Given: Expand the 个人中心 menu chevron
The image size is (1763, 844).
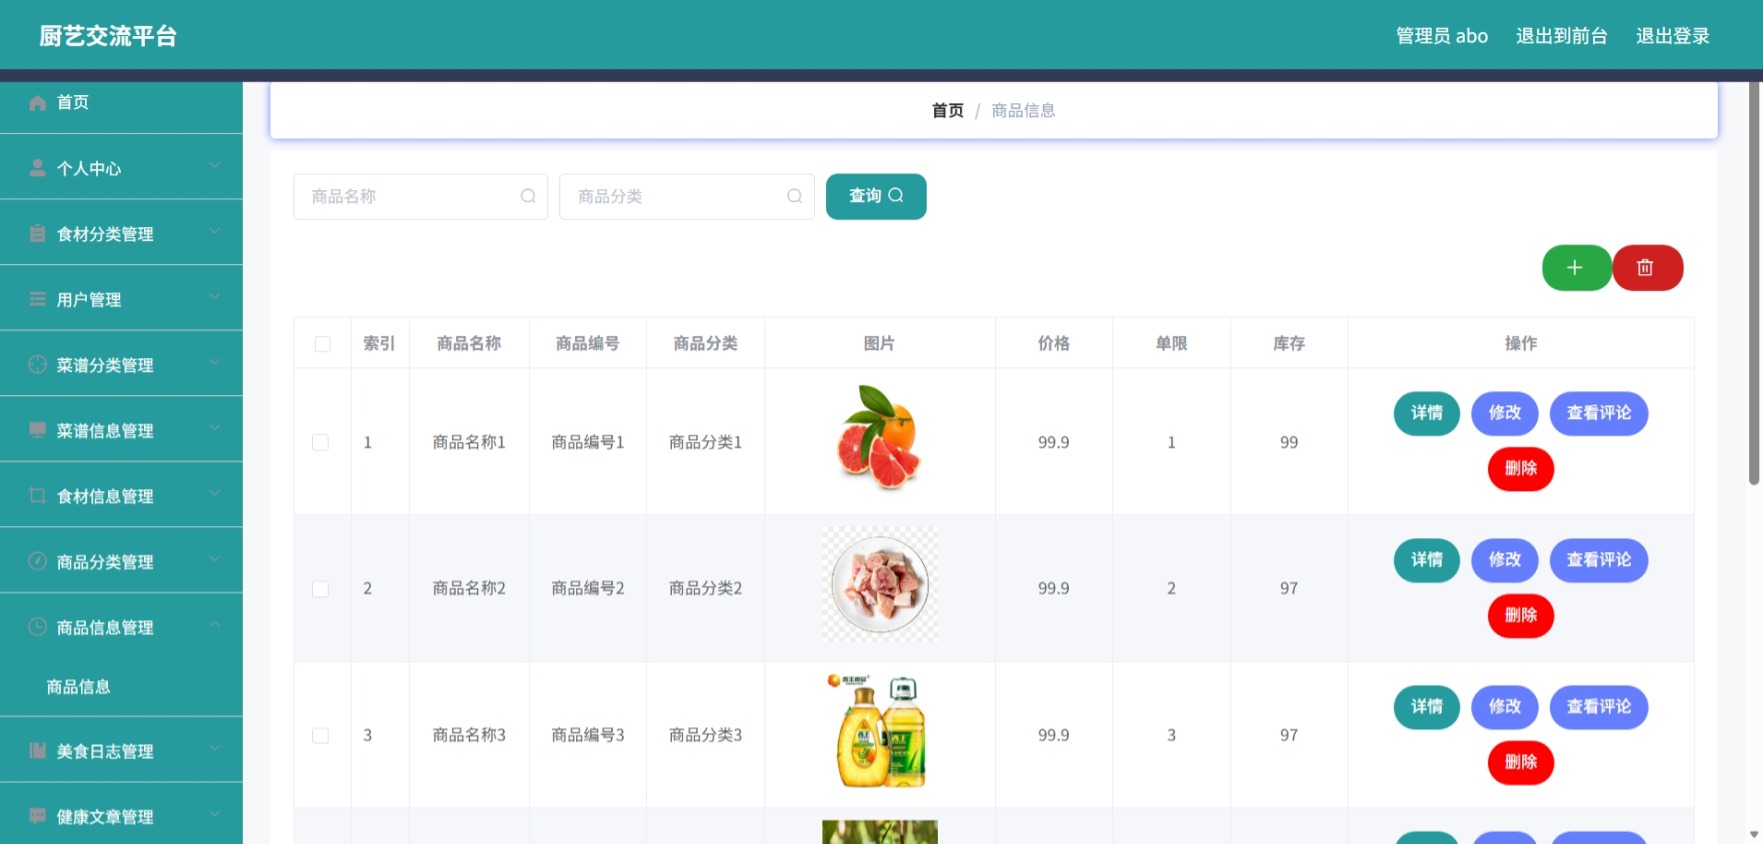Looking at the screenshot, I should pos(215,165).
